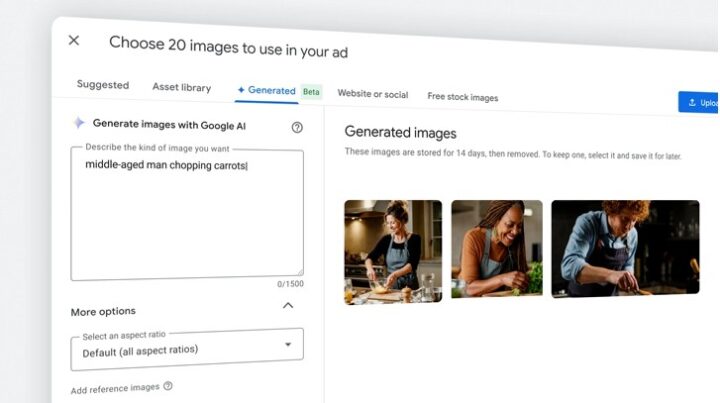Open help icon beside Generate images with Google AI
720x403 pixels.
pos(297,128)
